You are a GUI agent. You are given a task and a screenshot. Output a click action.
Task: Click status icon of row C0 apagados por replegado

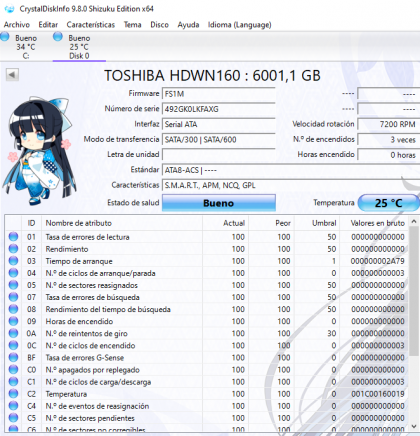[13, 370]
